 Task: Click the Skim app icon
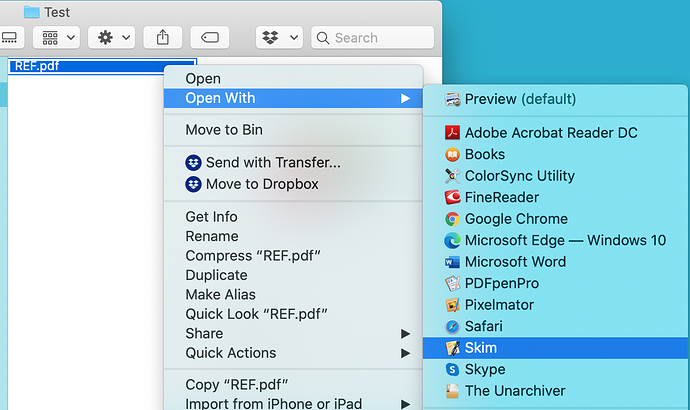click(x=452, y=348)
